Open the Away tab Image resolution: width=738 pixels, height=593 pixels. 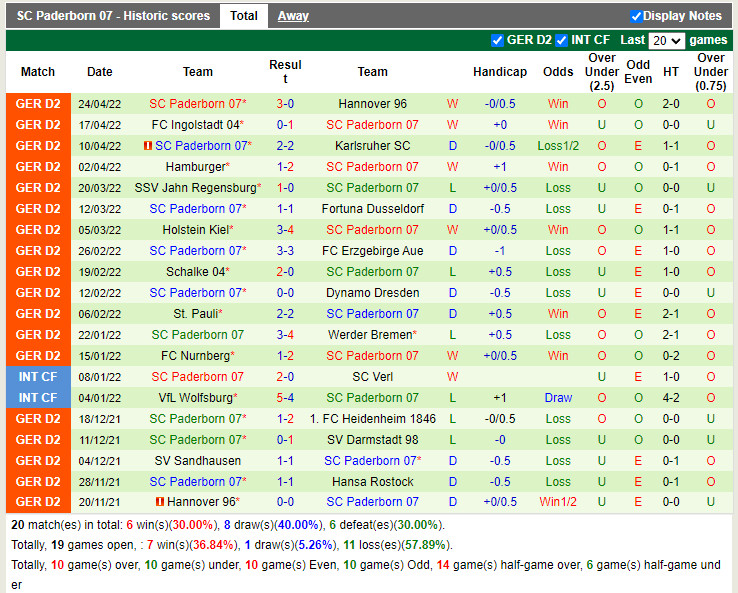point(293,16)
